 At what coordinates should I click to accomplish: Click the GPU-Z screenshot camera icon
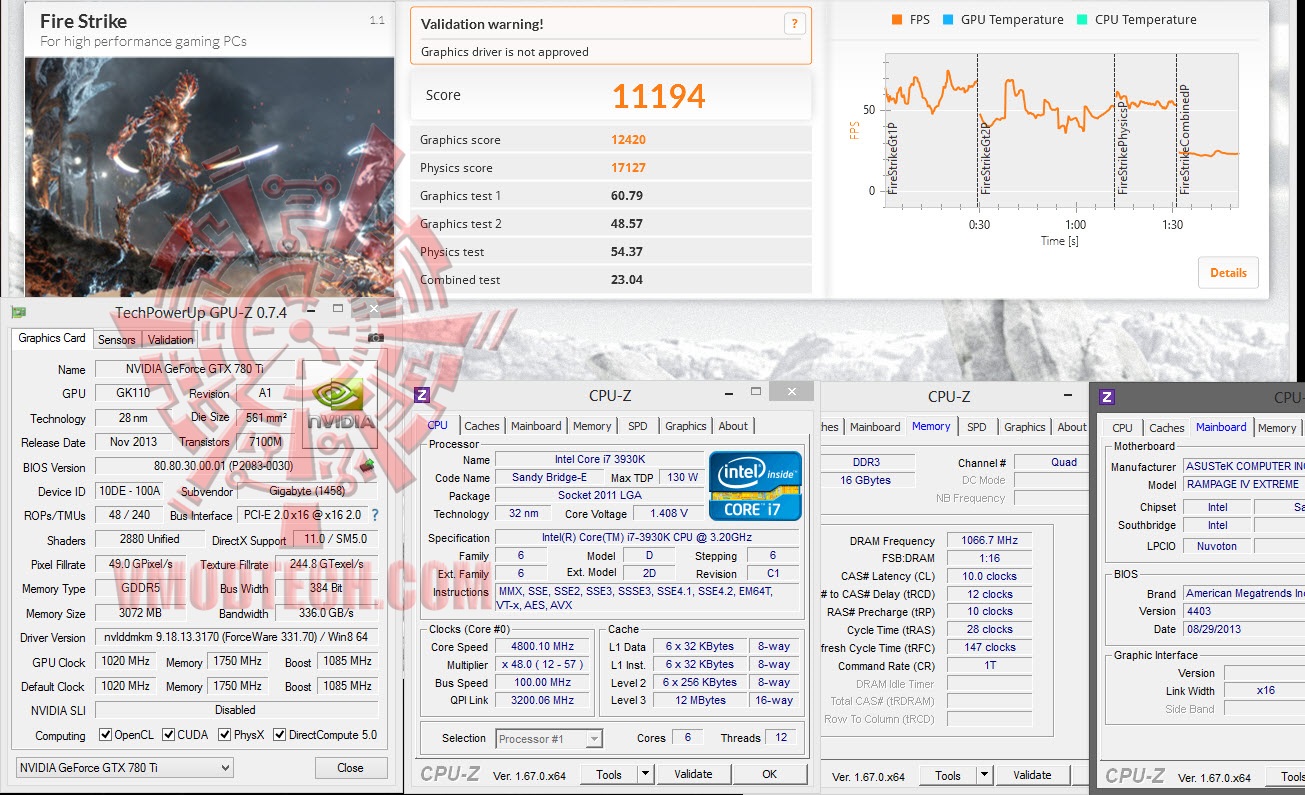click(376, 338)
